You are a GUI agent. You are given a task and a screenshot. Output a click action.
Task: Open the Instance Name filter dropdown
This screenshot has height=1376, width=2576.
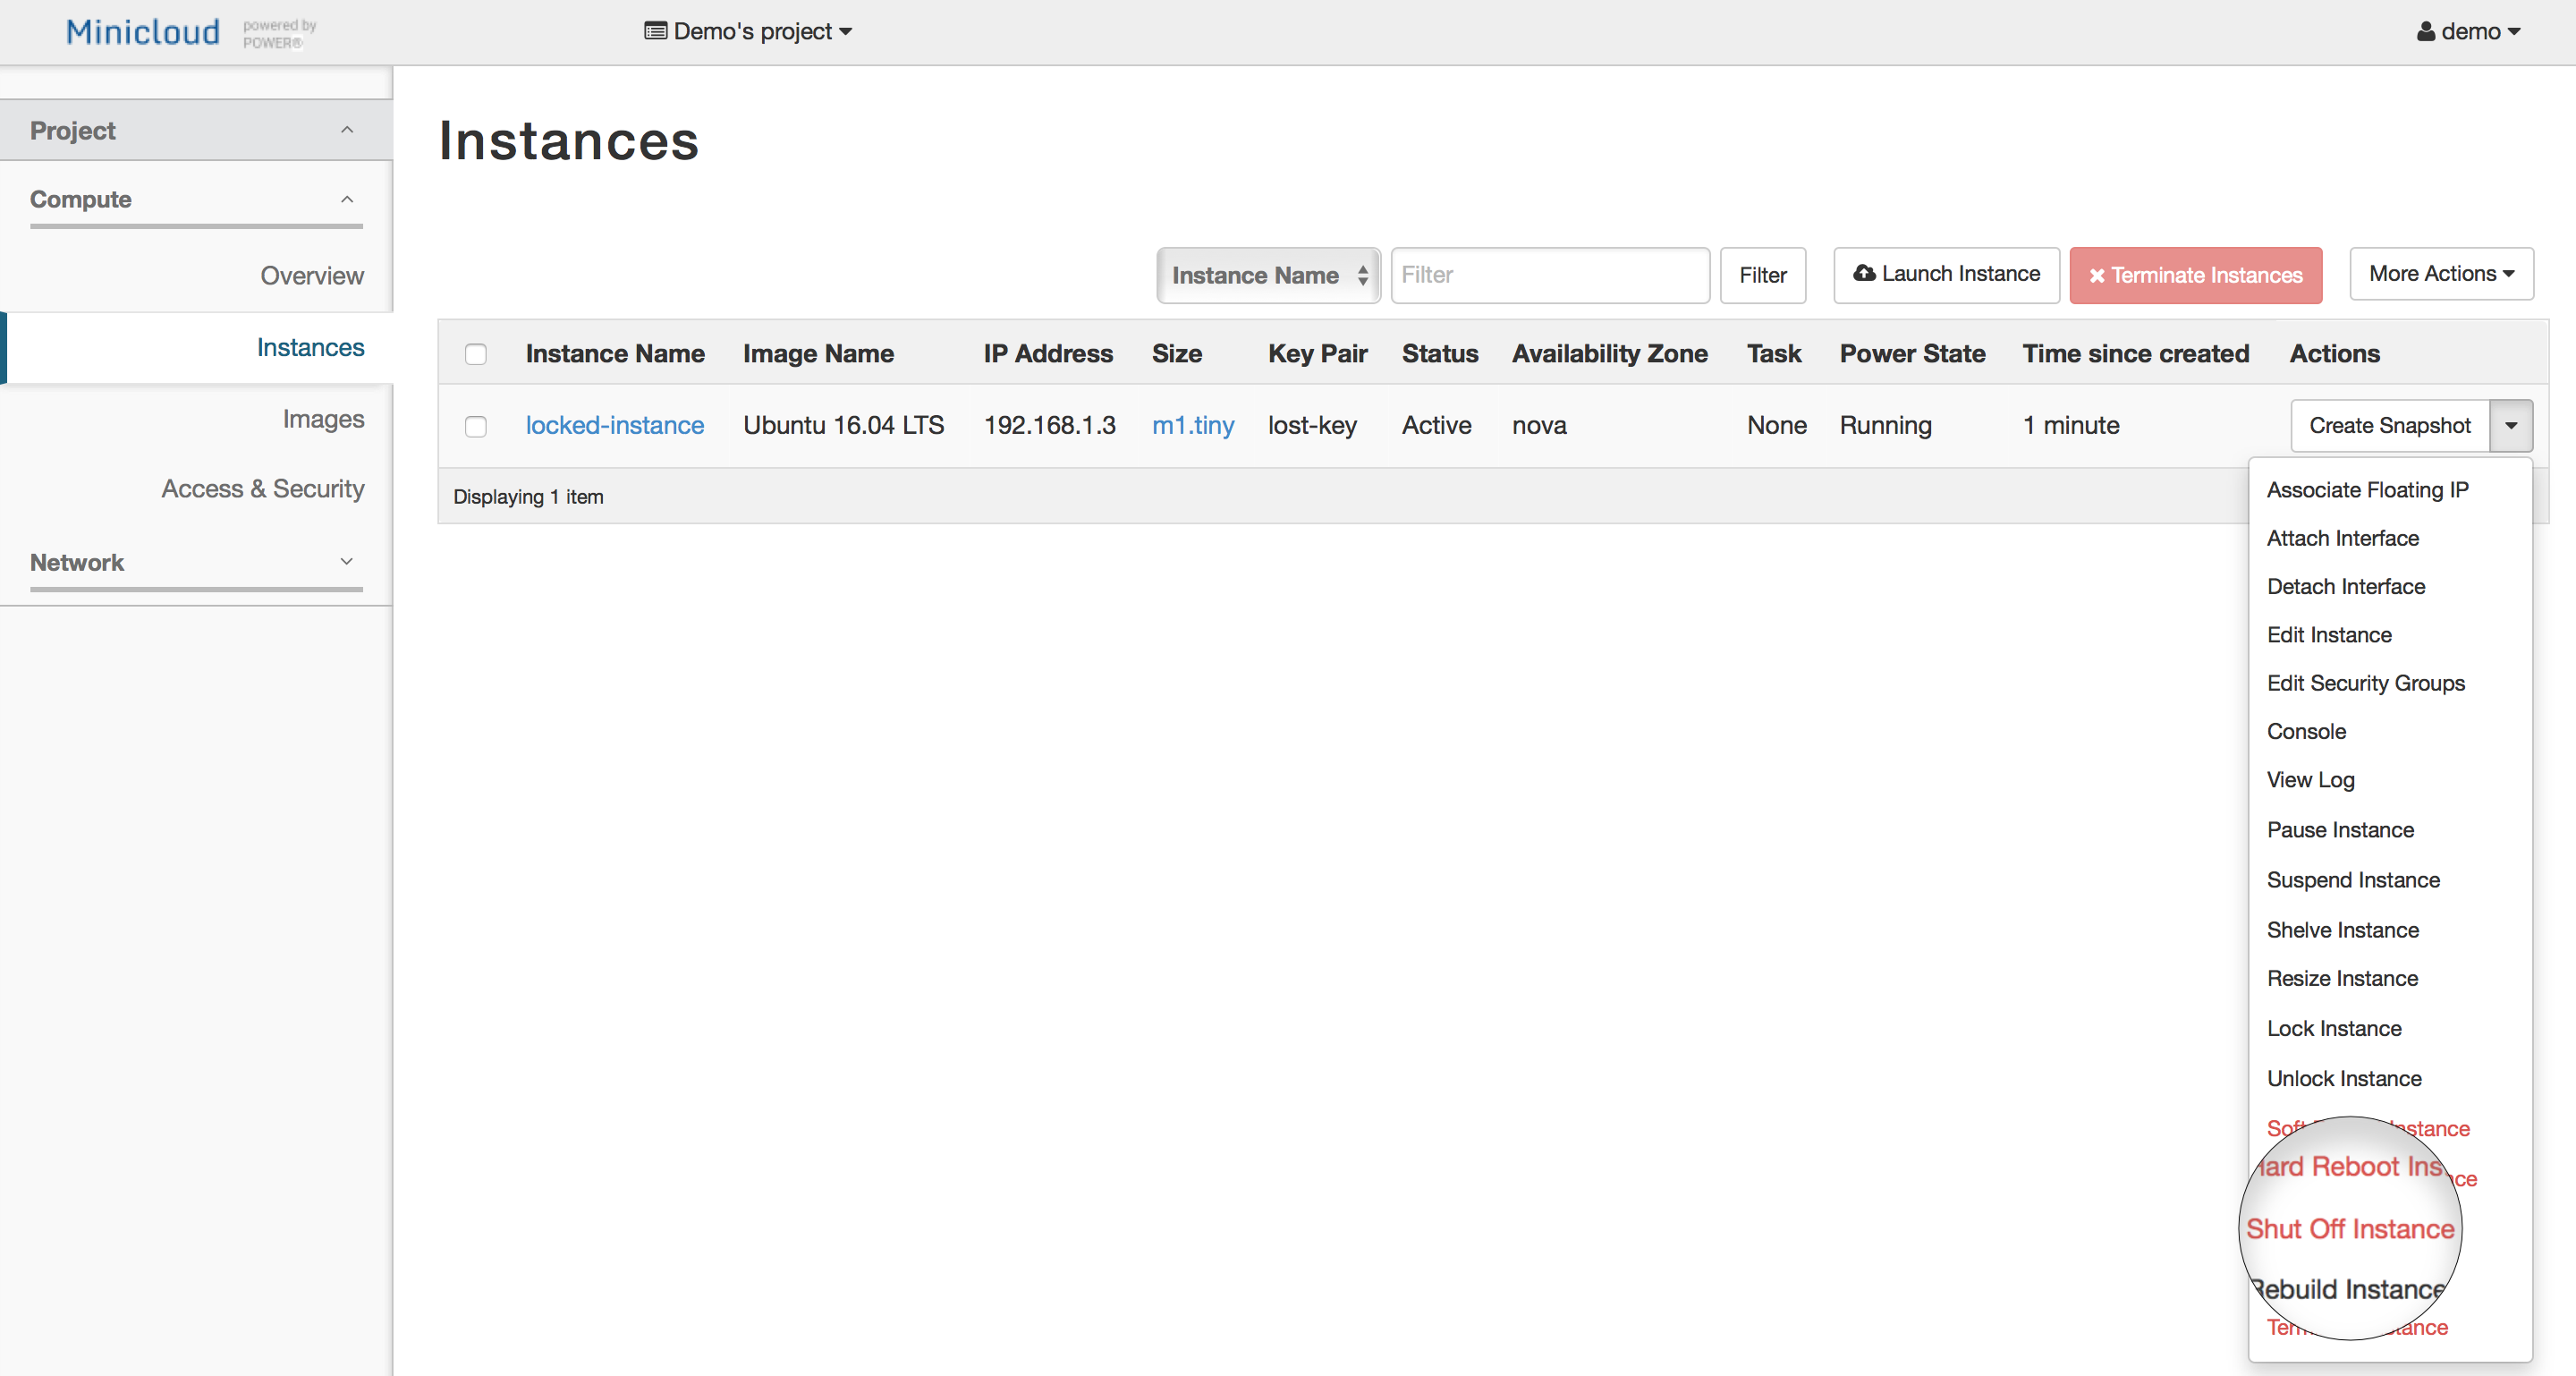pyautogui.click(x=1267, y=275)
